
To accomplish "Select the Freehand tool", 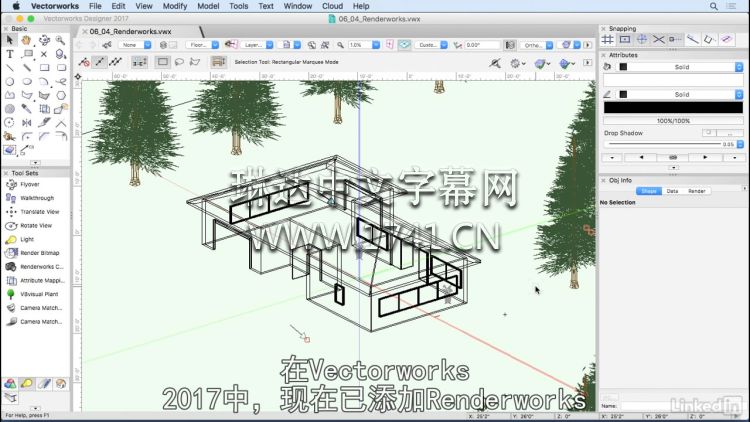I will (61, 82).
